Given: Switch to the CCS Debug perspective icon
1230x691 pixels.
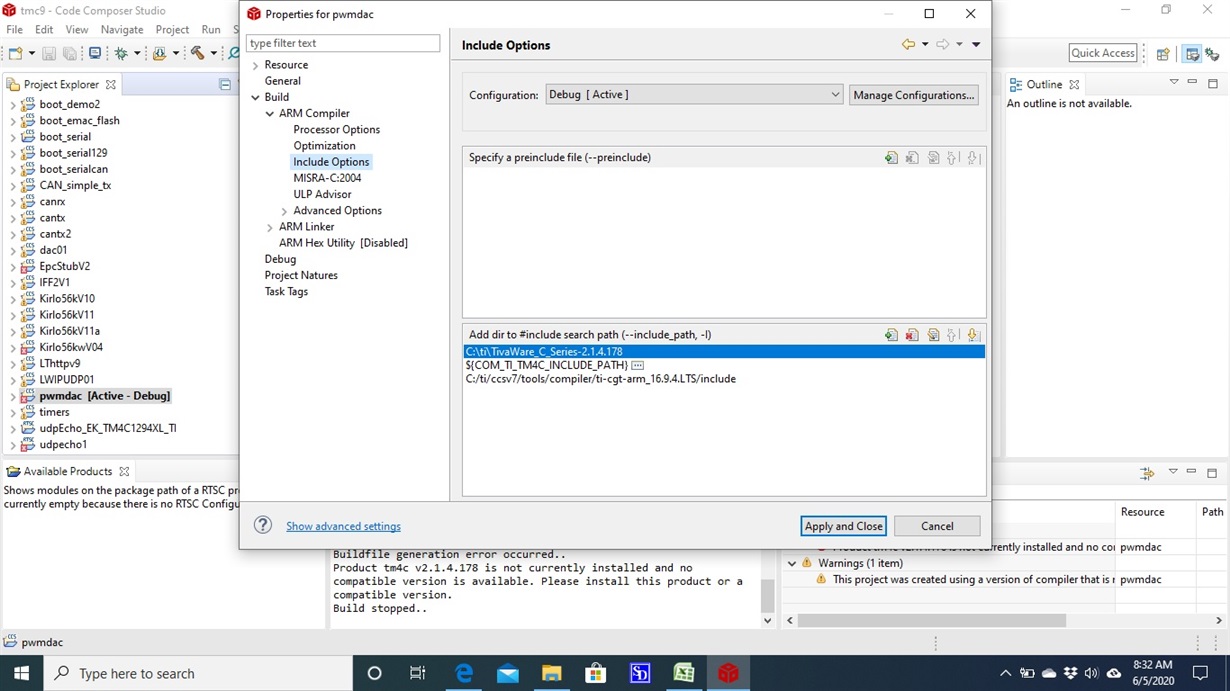Looking at the screenshot, I should tap(1212, 54).
